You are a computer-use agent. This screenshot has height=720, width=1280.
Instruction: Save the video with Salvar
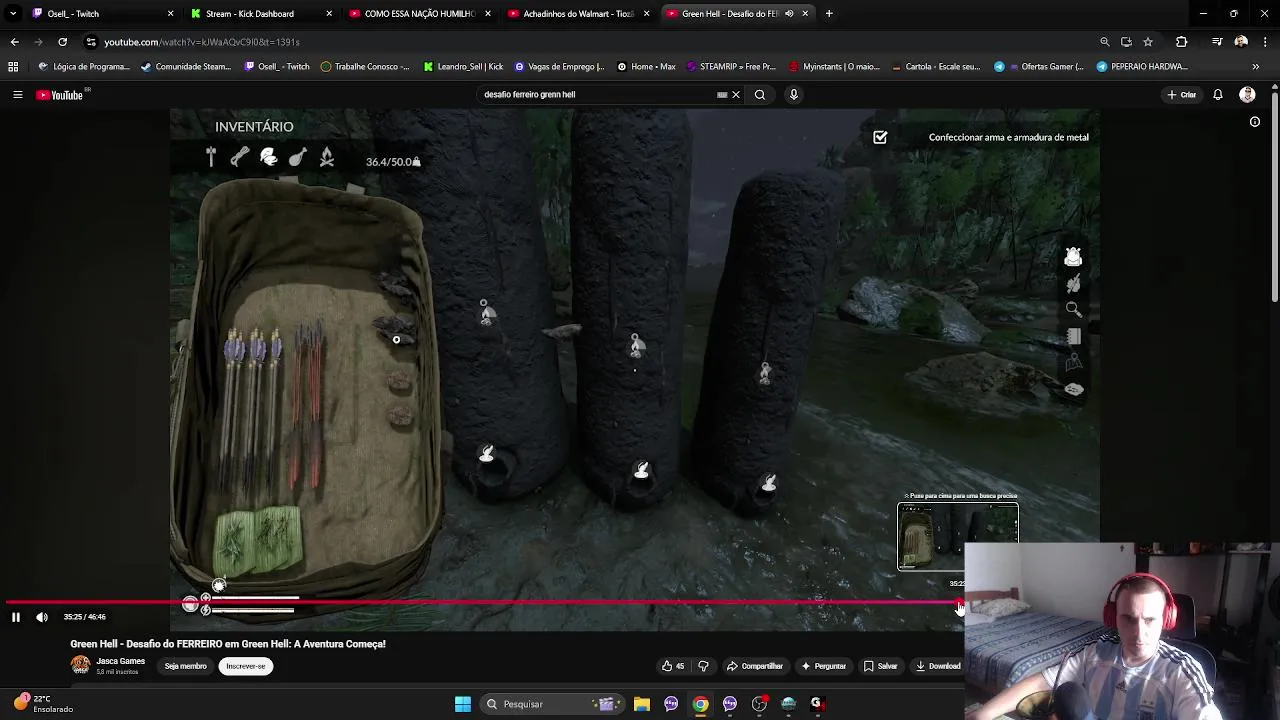pos(881,666)
